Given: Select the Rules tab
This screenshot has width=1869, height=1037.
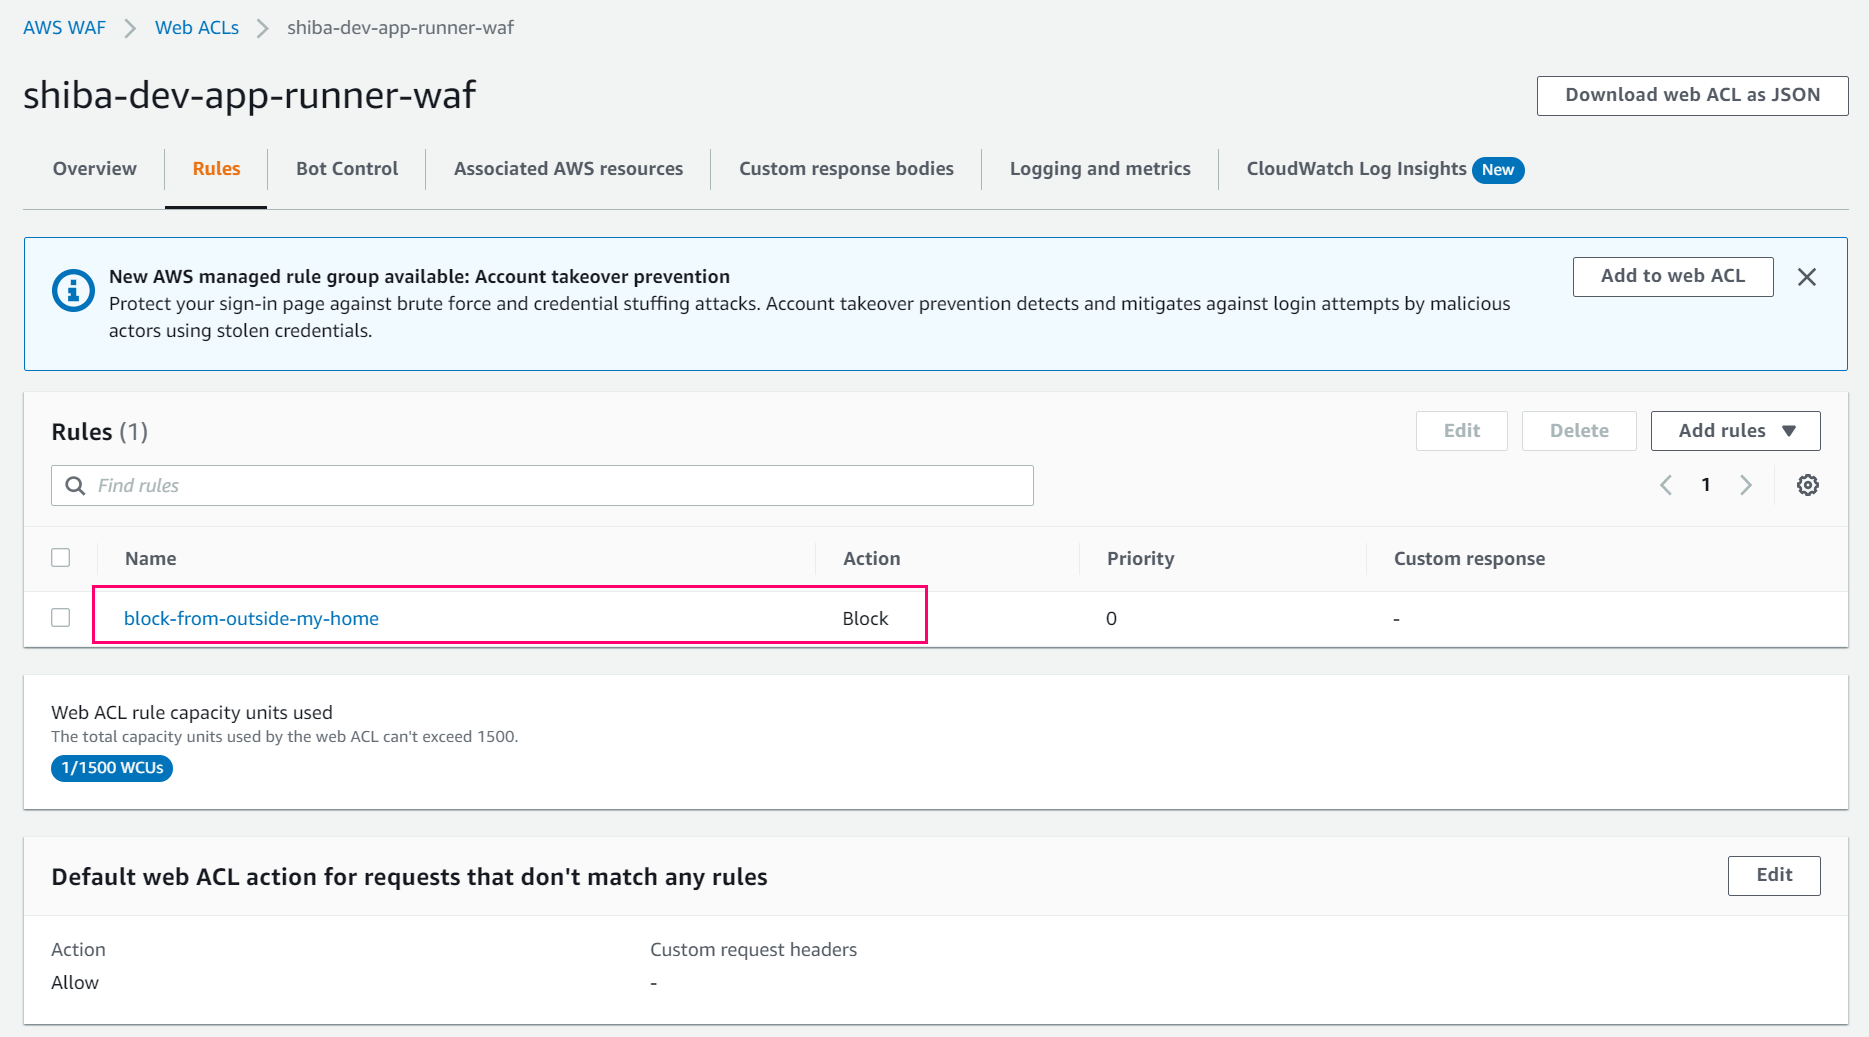Looking at the screenshot, I should [x=216, y=169].
